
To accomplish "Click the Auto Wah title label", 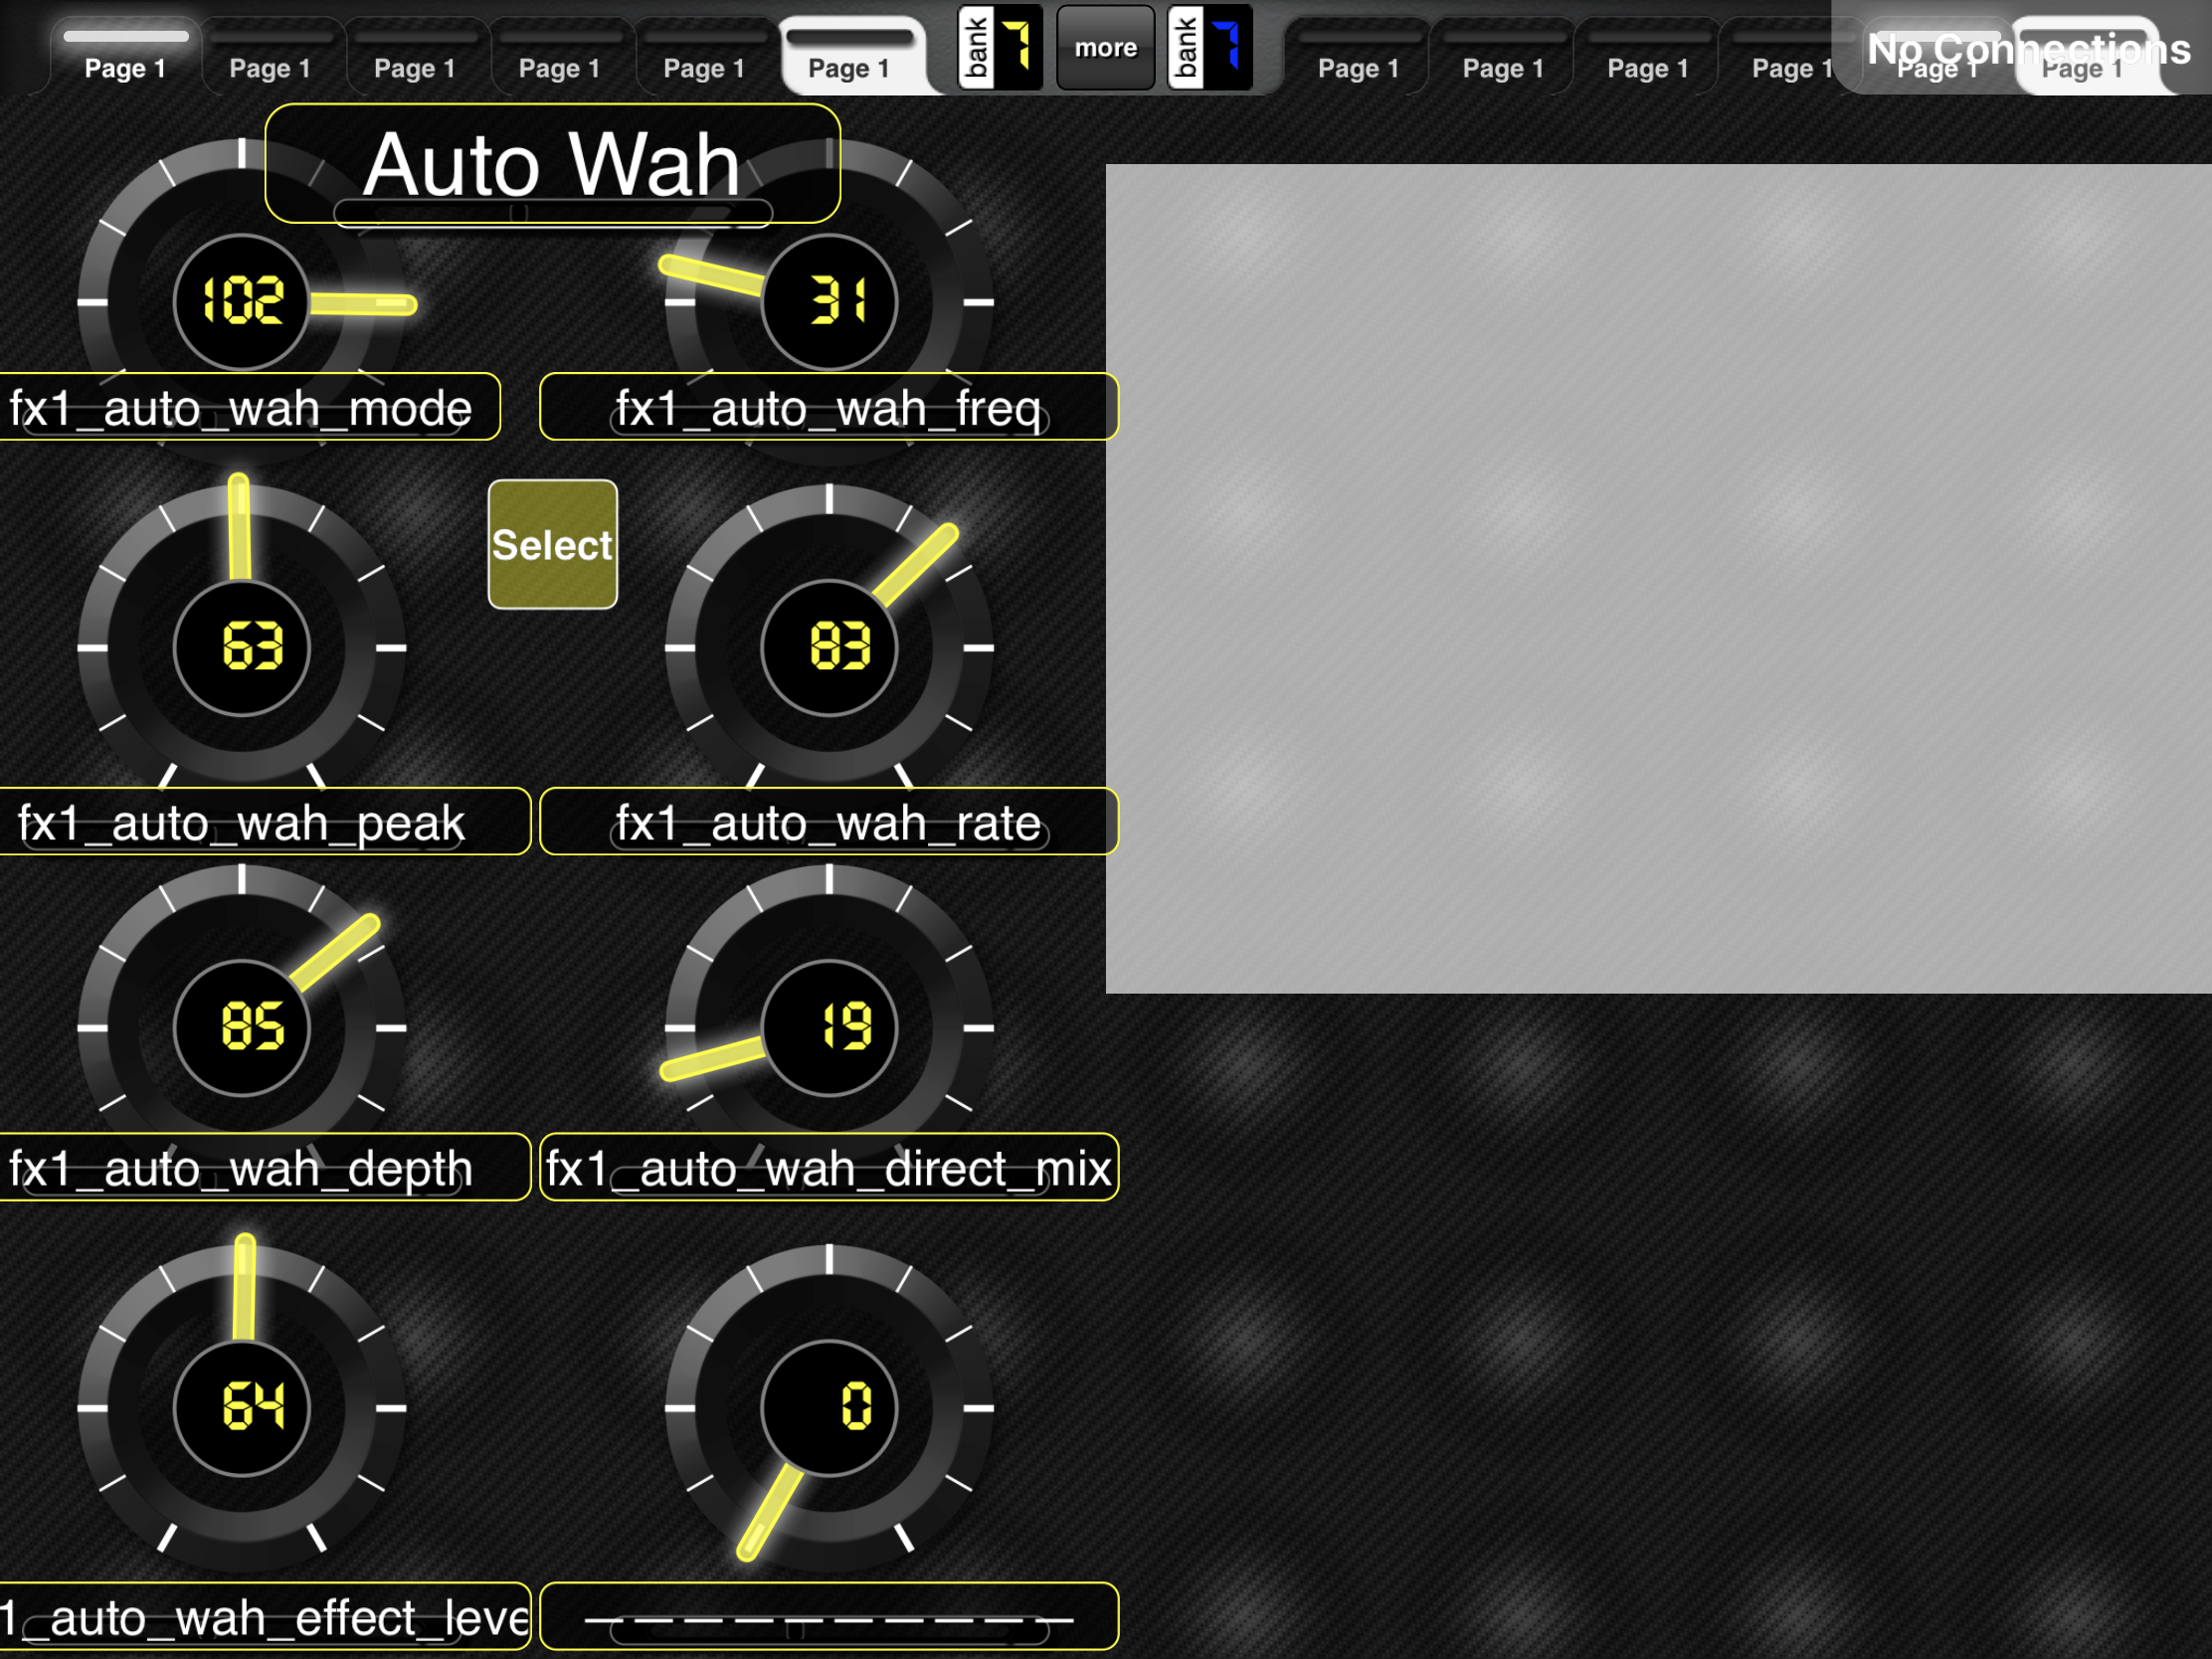I will click(552, 163).
